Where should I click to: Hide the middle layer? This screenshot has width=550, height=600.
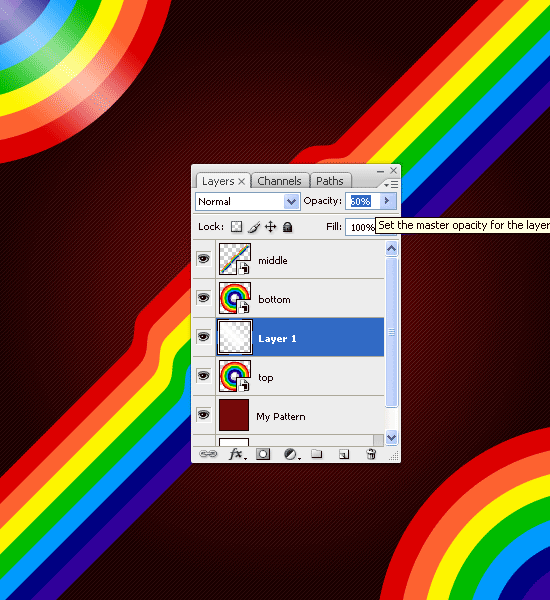click(x=204, y=259)
